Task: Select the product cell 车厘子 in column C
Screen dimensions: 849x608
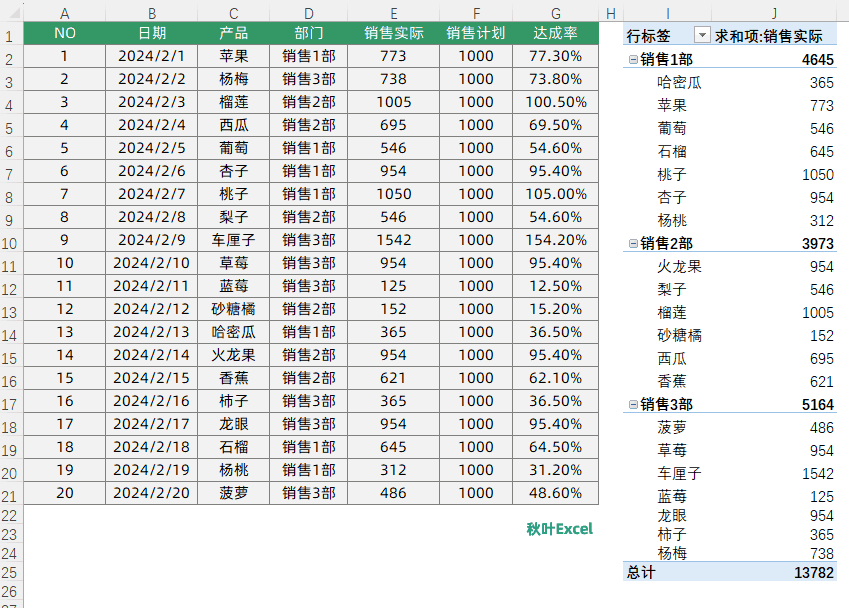Action: point(233,240)
